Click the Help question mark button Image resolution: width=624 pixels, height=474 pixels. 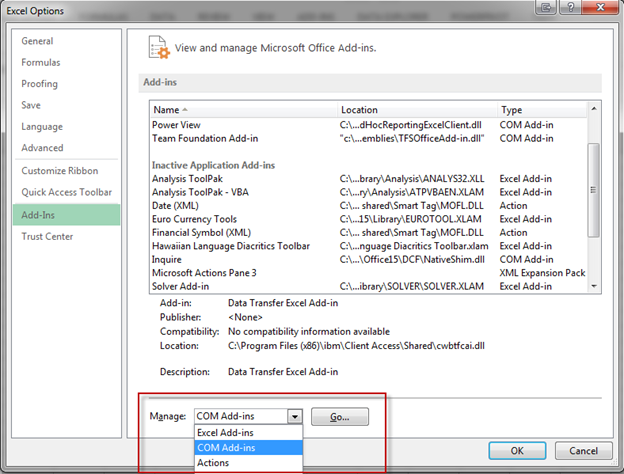pyautogui.click(x=571, y=7)
